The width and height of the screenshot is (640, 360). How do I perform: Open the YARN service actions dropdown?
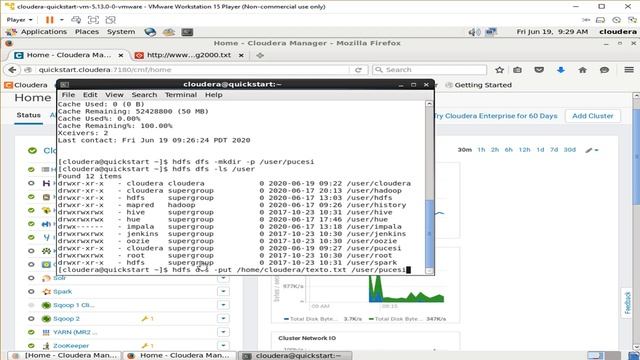click(x=223, y=332)
